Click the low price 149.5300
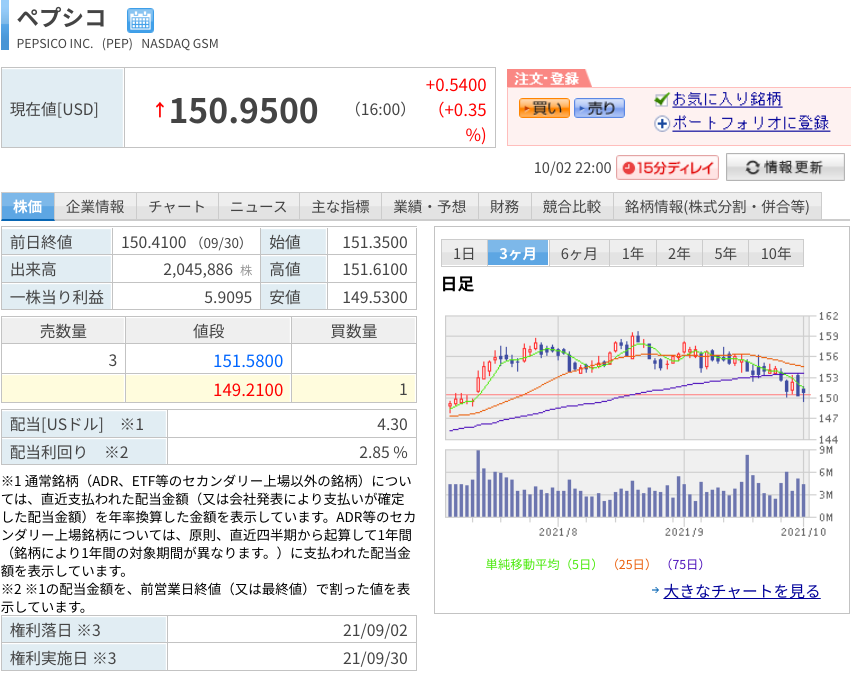The width and height of the screenshot is (851, 674). (x=374, y=297)
